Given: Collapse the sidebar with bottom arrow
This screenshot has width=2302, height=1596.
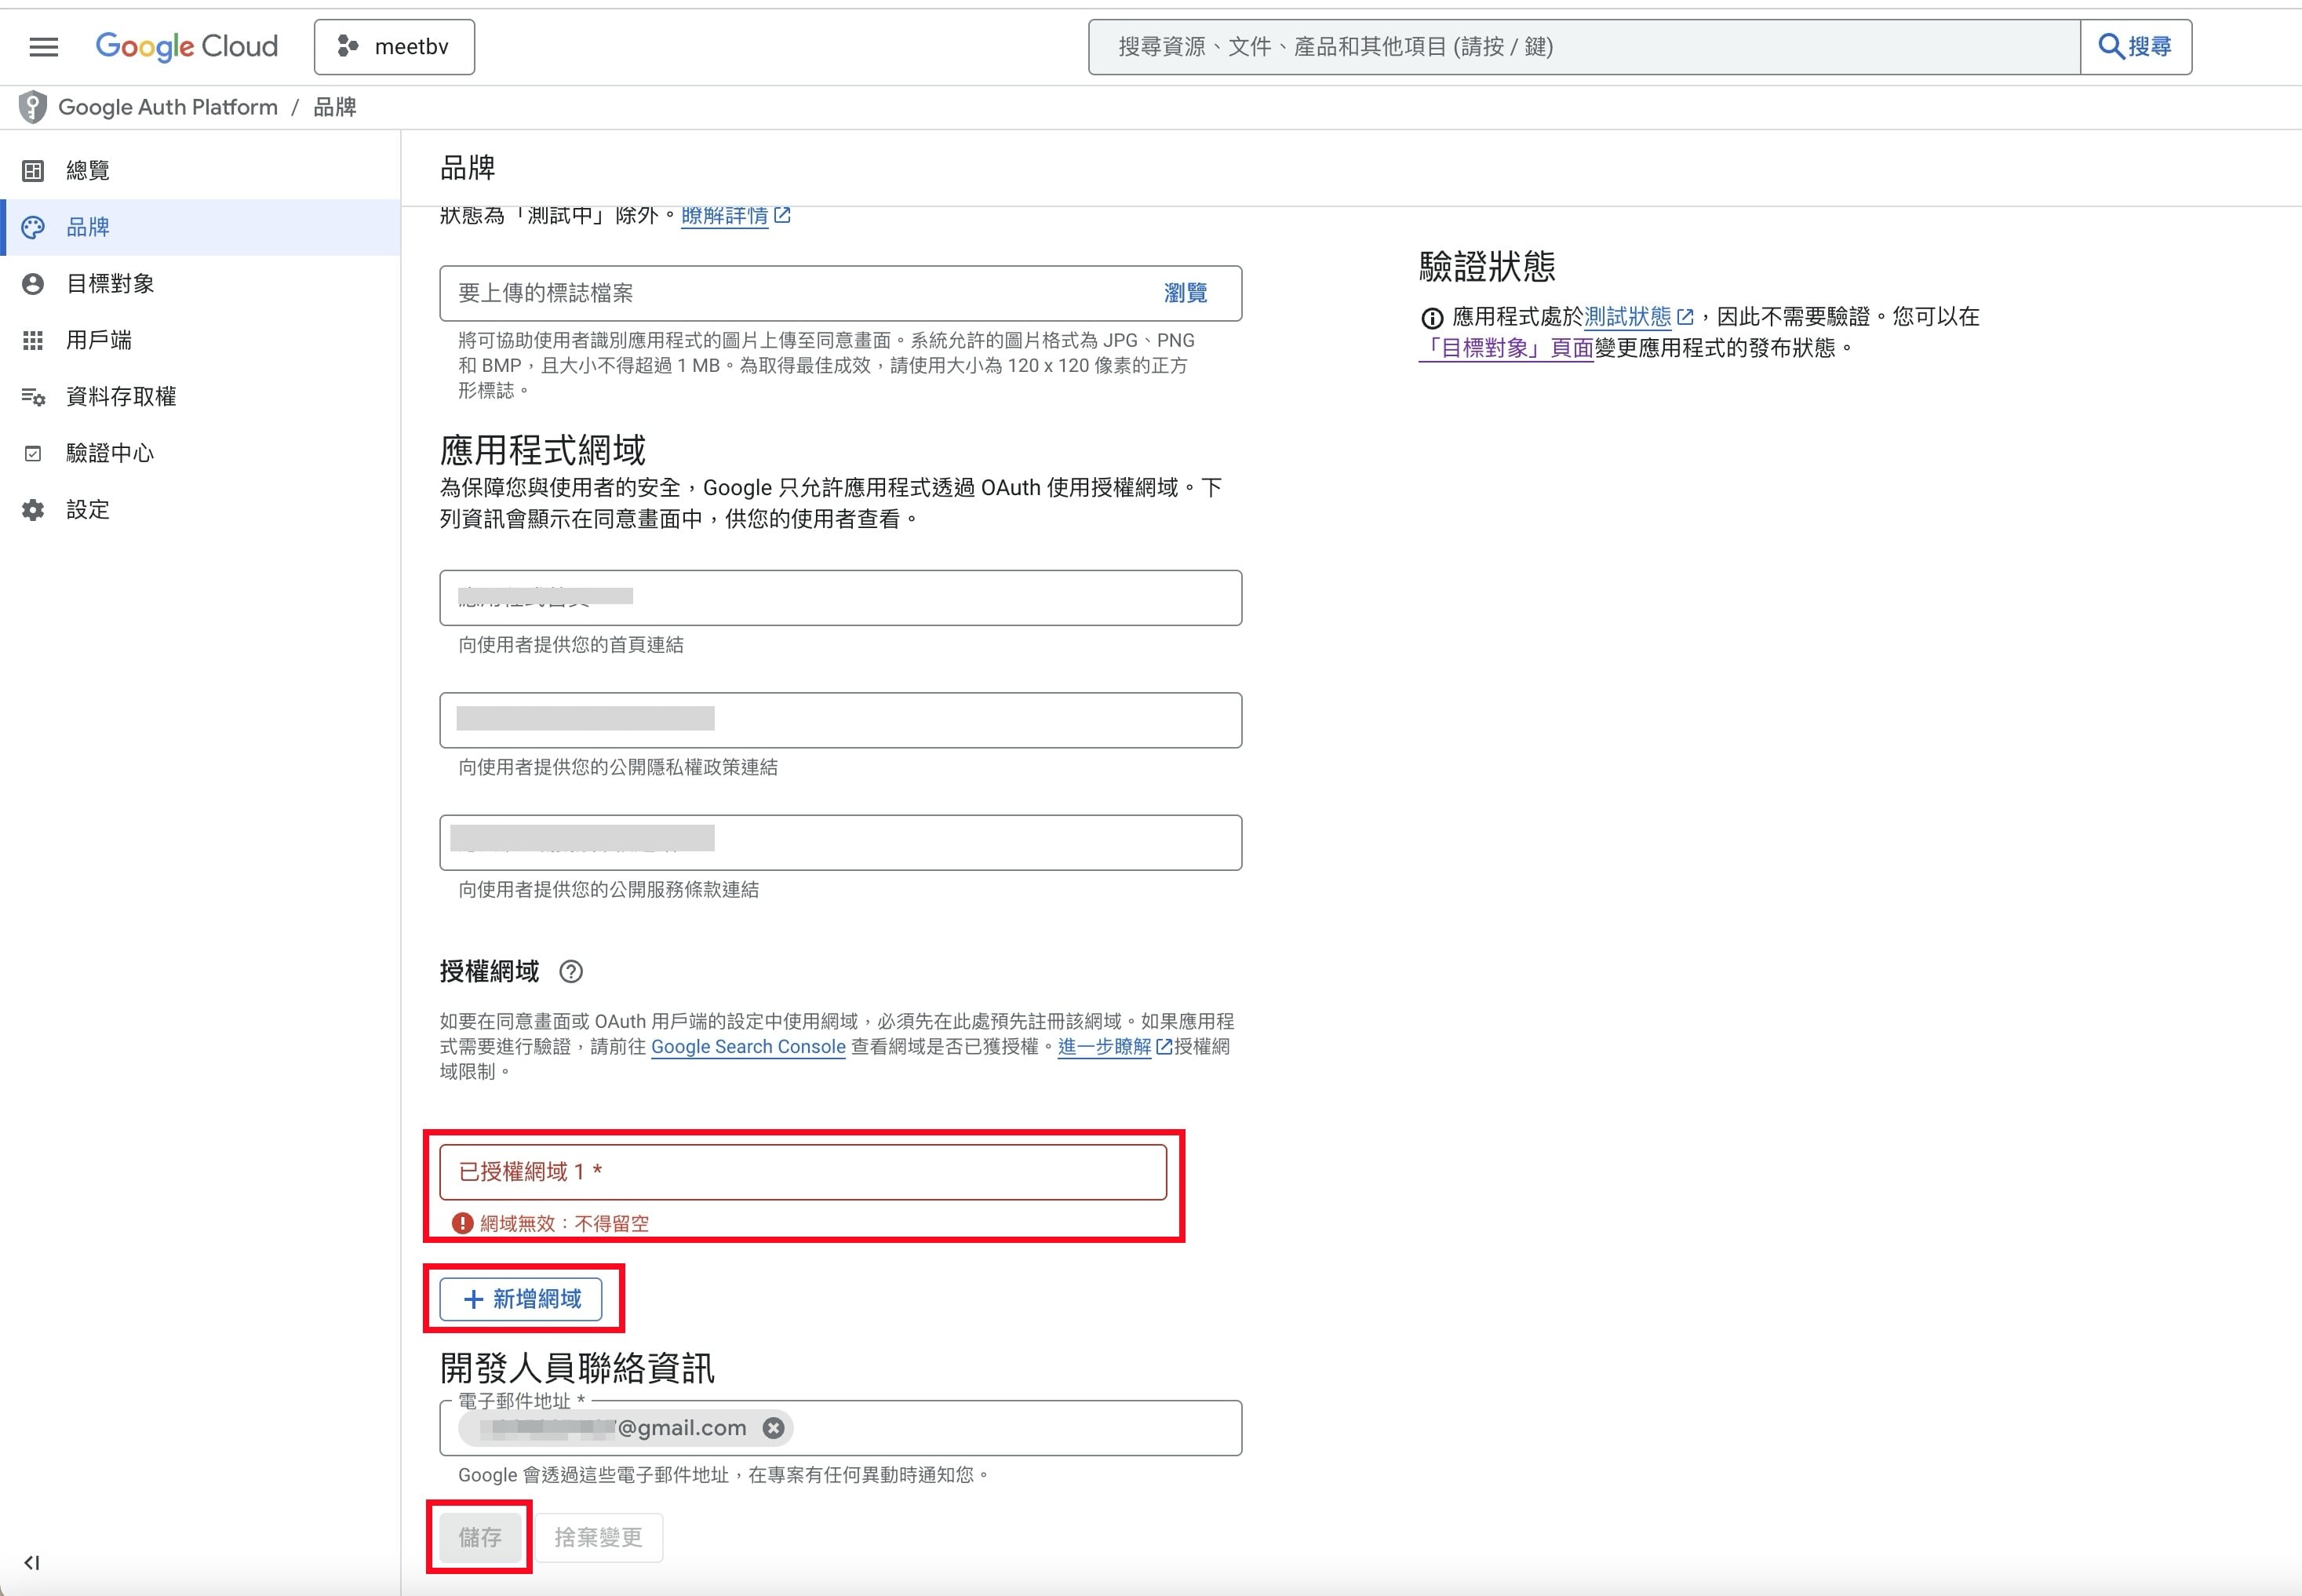Looking at the screenshot, I should [32, 1562].
